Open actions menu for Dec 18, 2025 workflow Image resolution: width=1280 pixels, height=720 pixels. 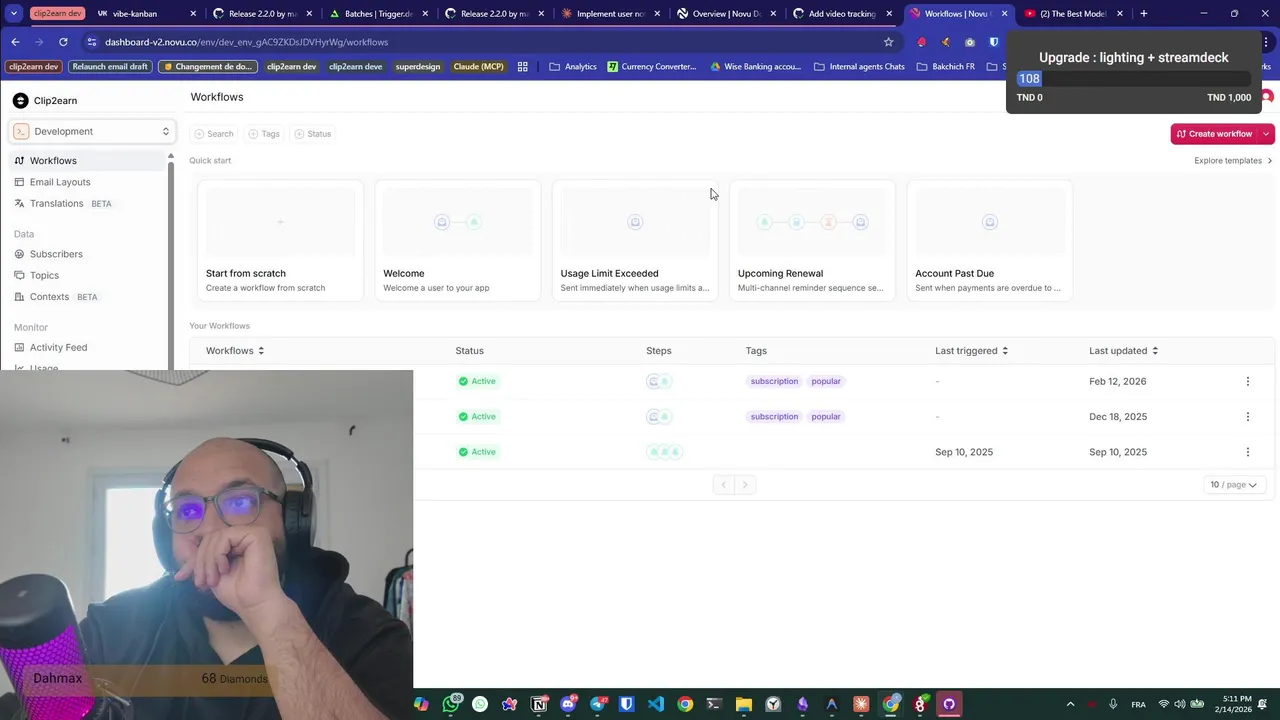1247,416
